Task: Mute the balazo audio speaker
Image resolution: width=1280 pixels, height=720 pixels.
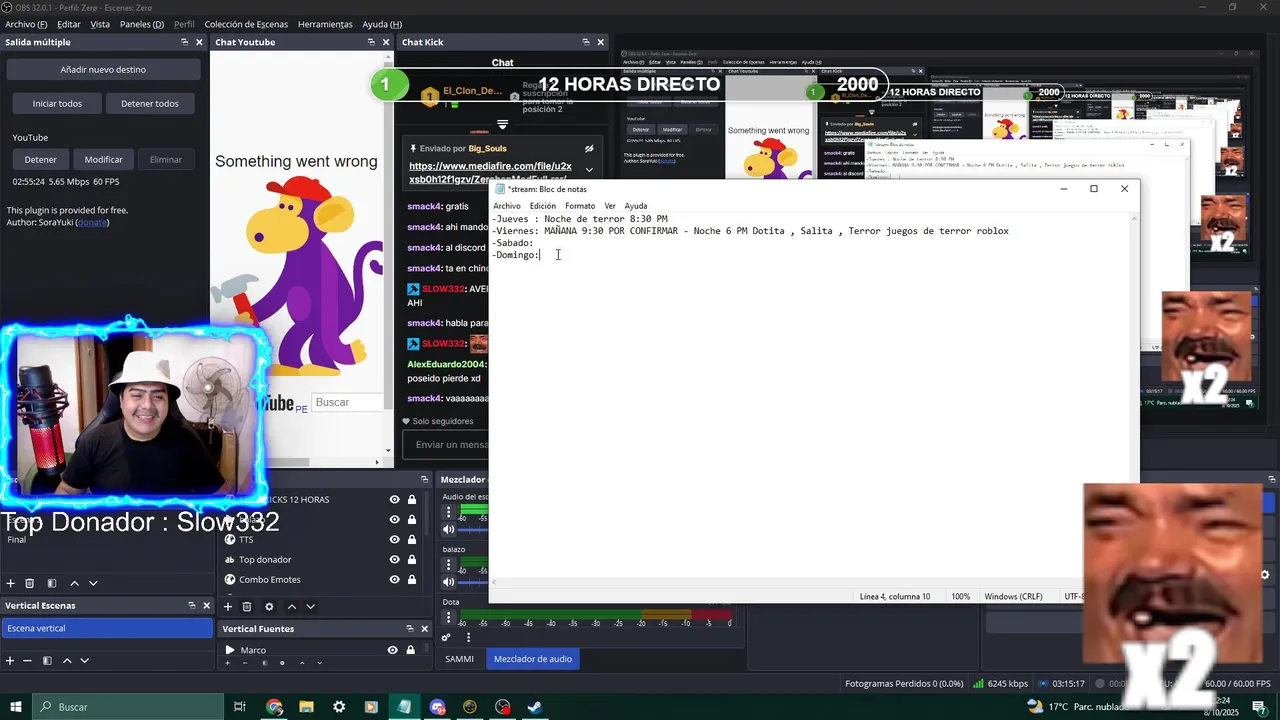Action: pyautogui.click(x=449, y=582)
